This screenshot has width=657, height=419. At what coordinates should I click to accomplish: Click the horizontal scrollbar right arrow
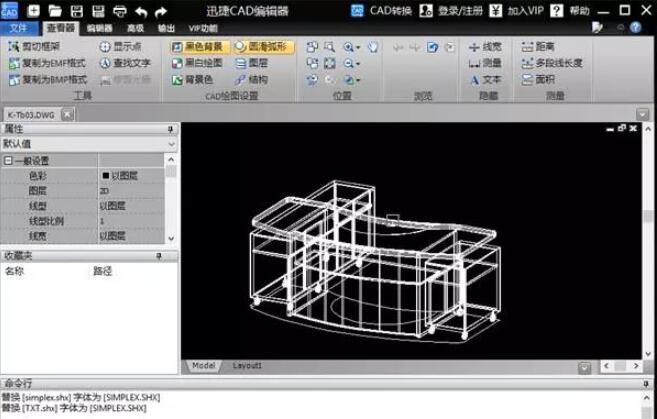(x=636, y=366)
